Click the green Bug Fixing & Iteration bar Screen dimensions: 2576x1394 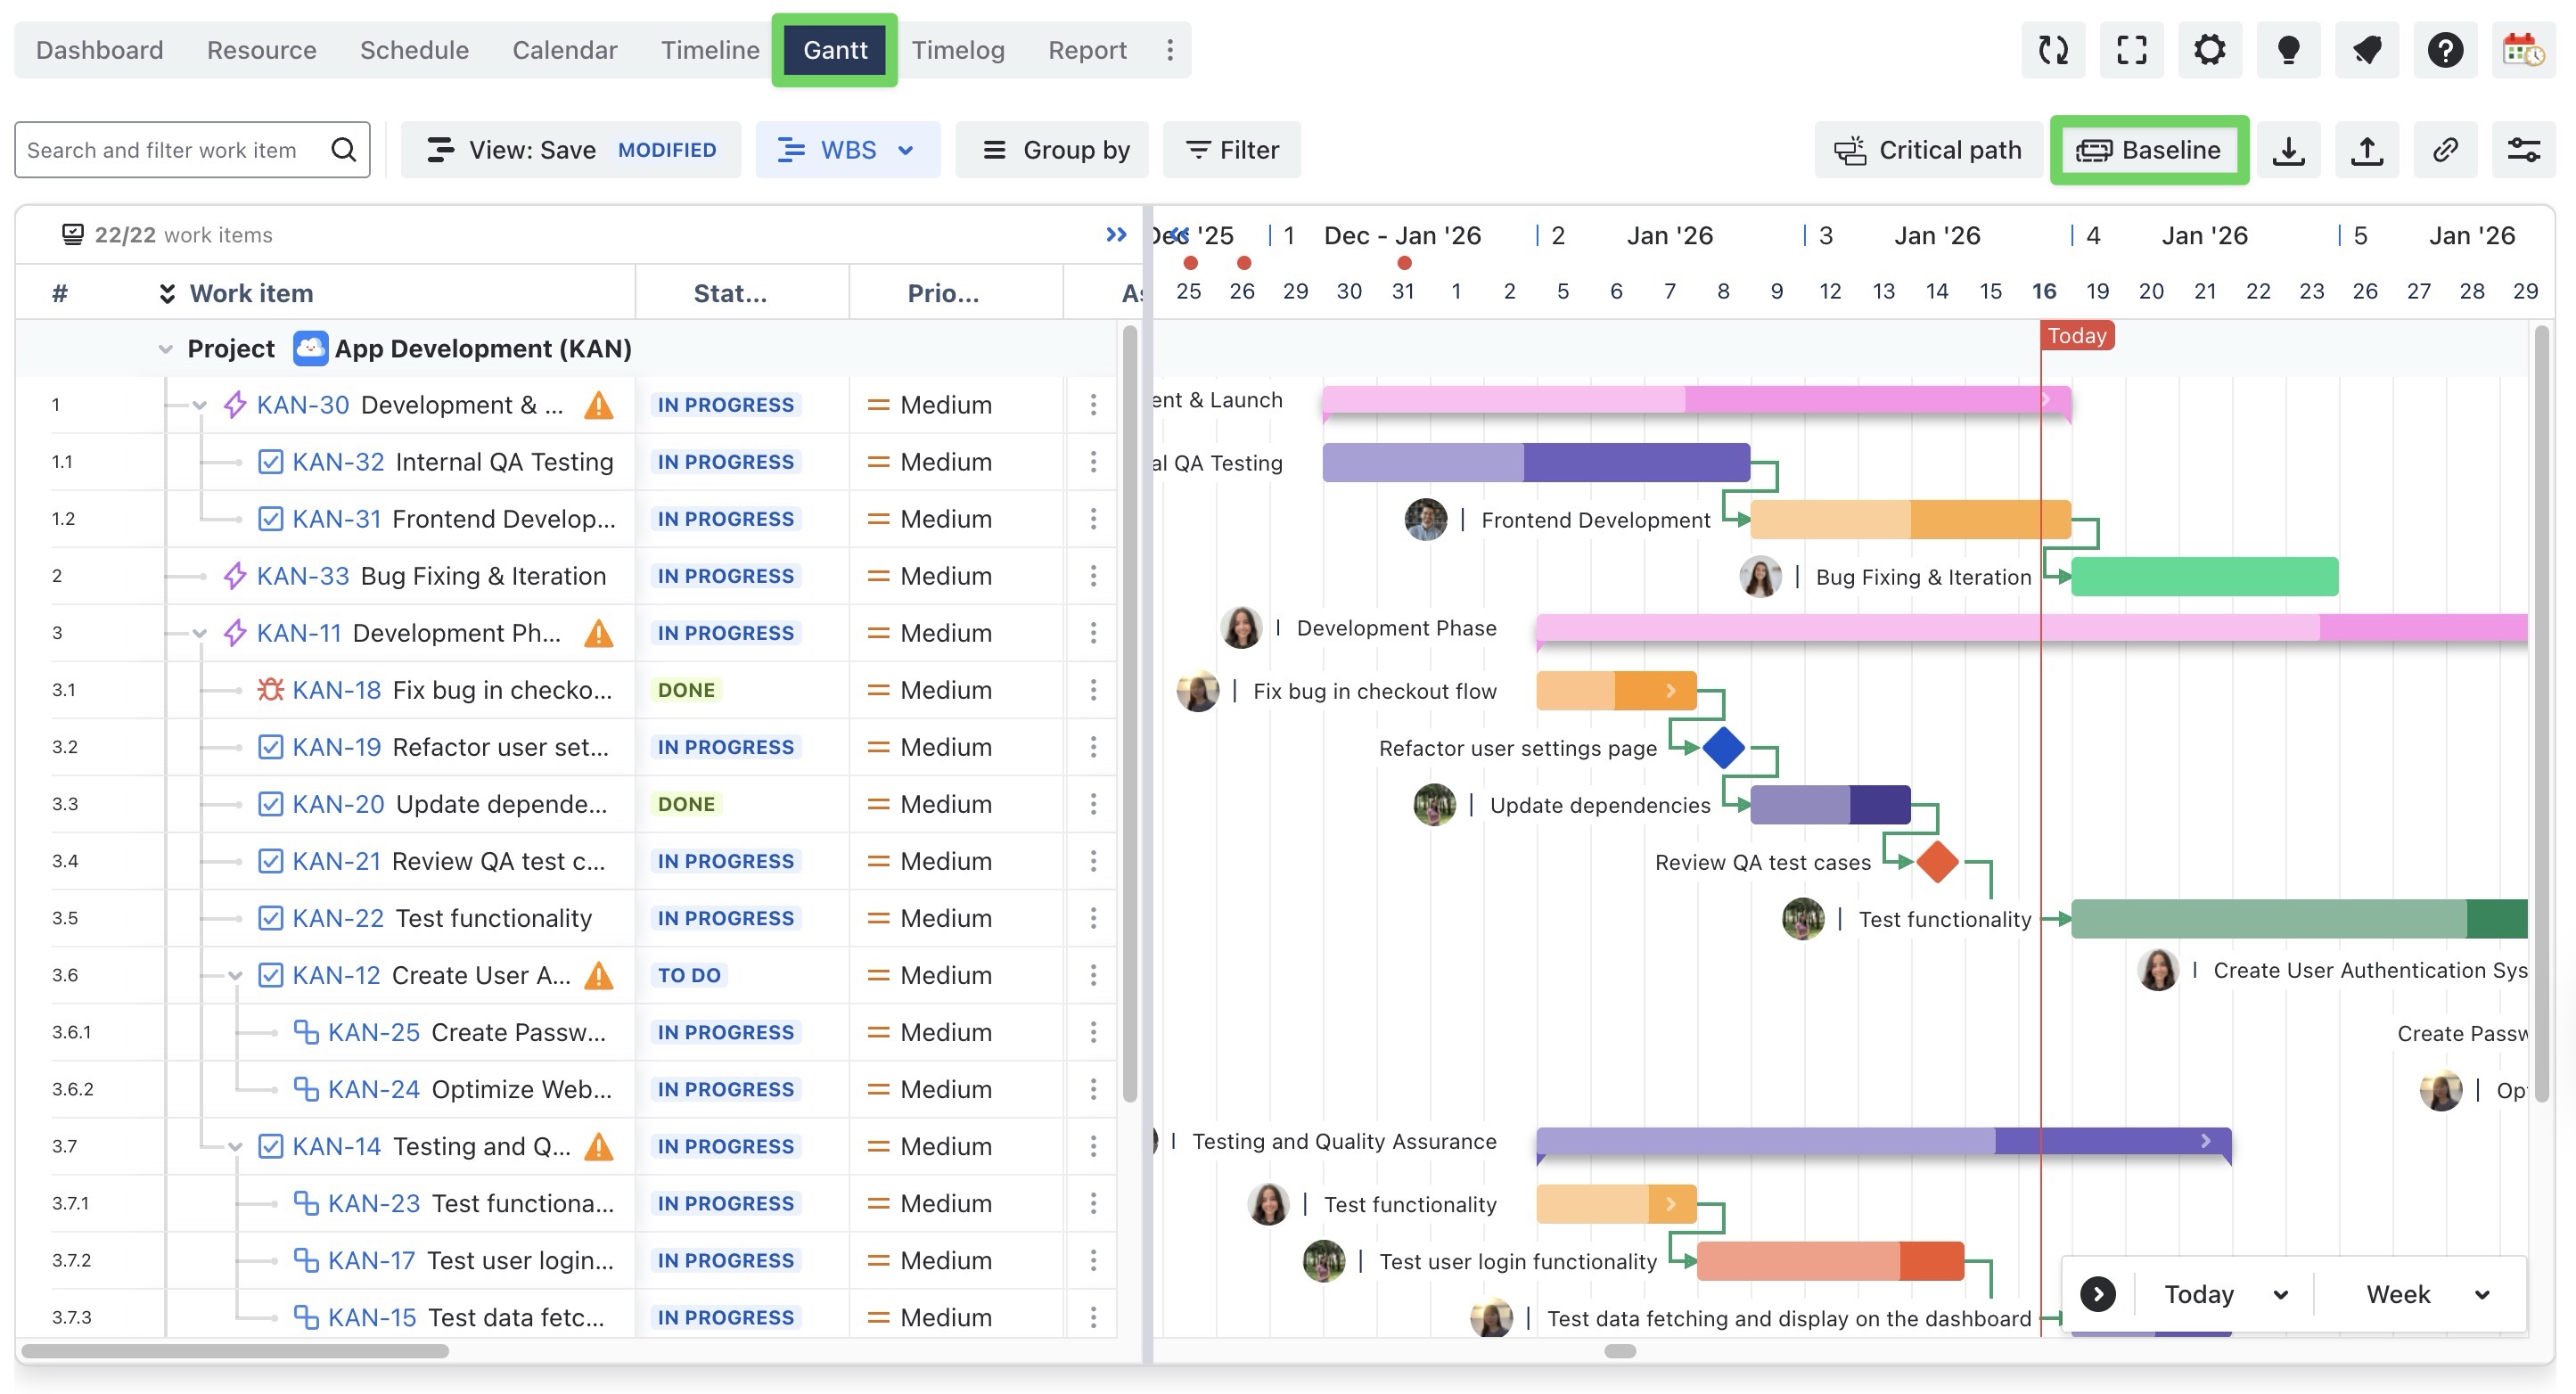tap(2204, 576)
